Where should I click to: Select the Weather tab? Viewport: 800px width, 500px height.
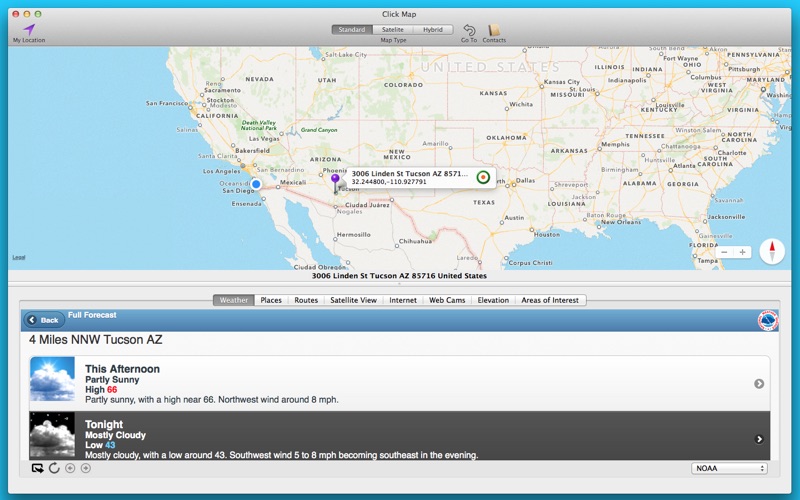[234, 300]
